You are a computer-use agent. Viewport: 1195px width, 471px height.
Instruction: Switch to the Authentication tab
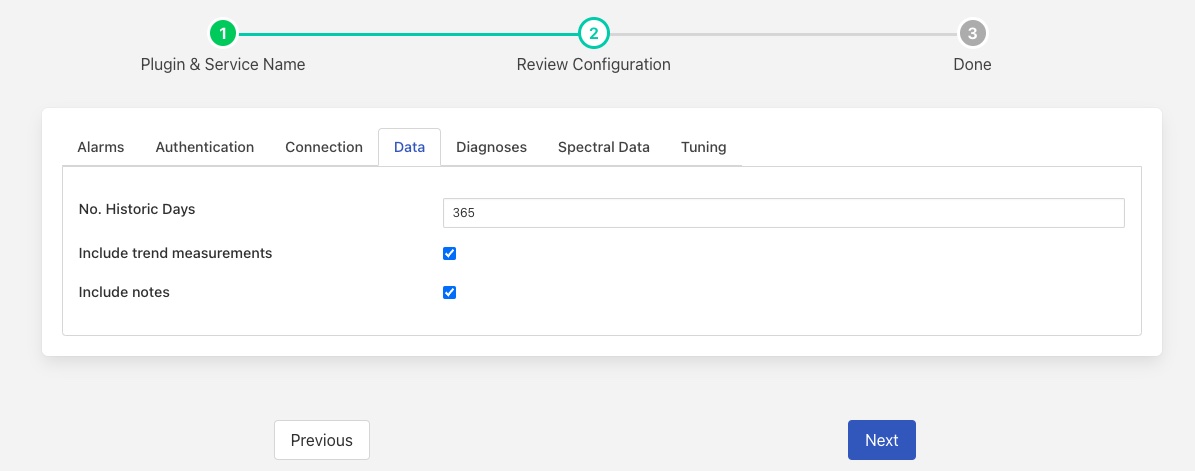(x=205, y=147)
